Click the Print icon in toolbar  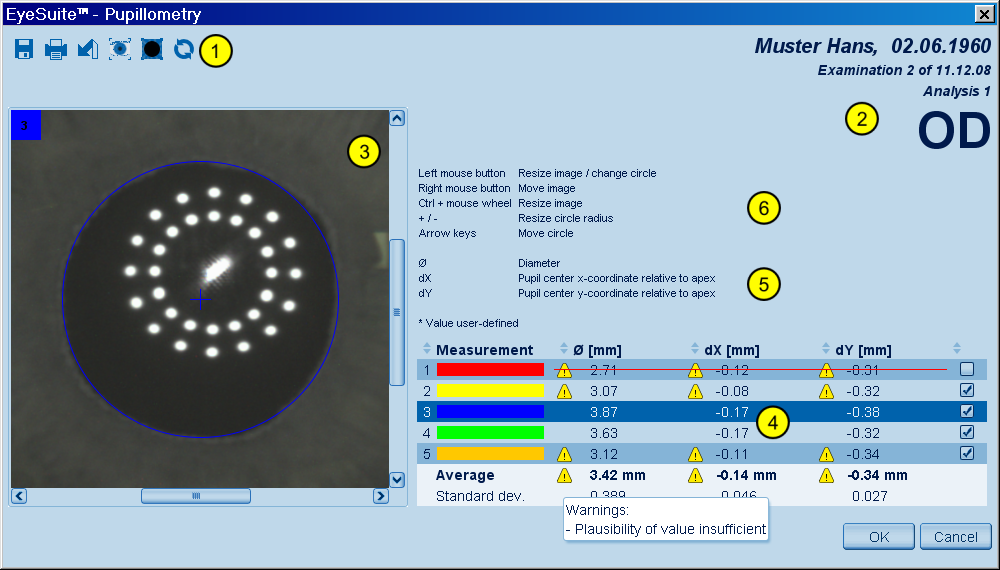56,49
